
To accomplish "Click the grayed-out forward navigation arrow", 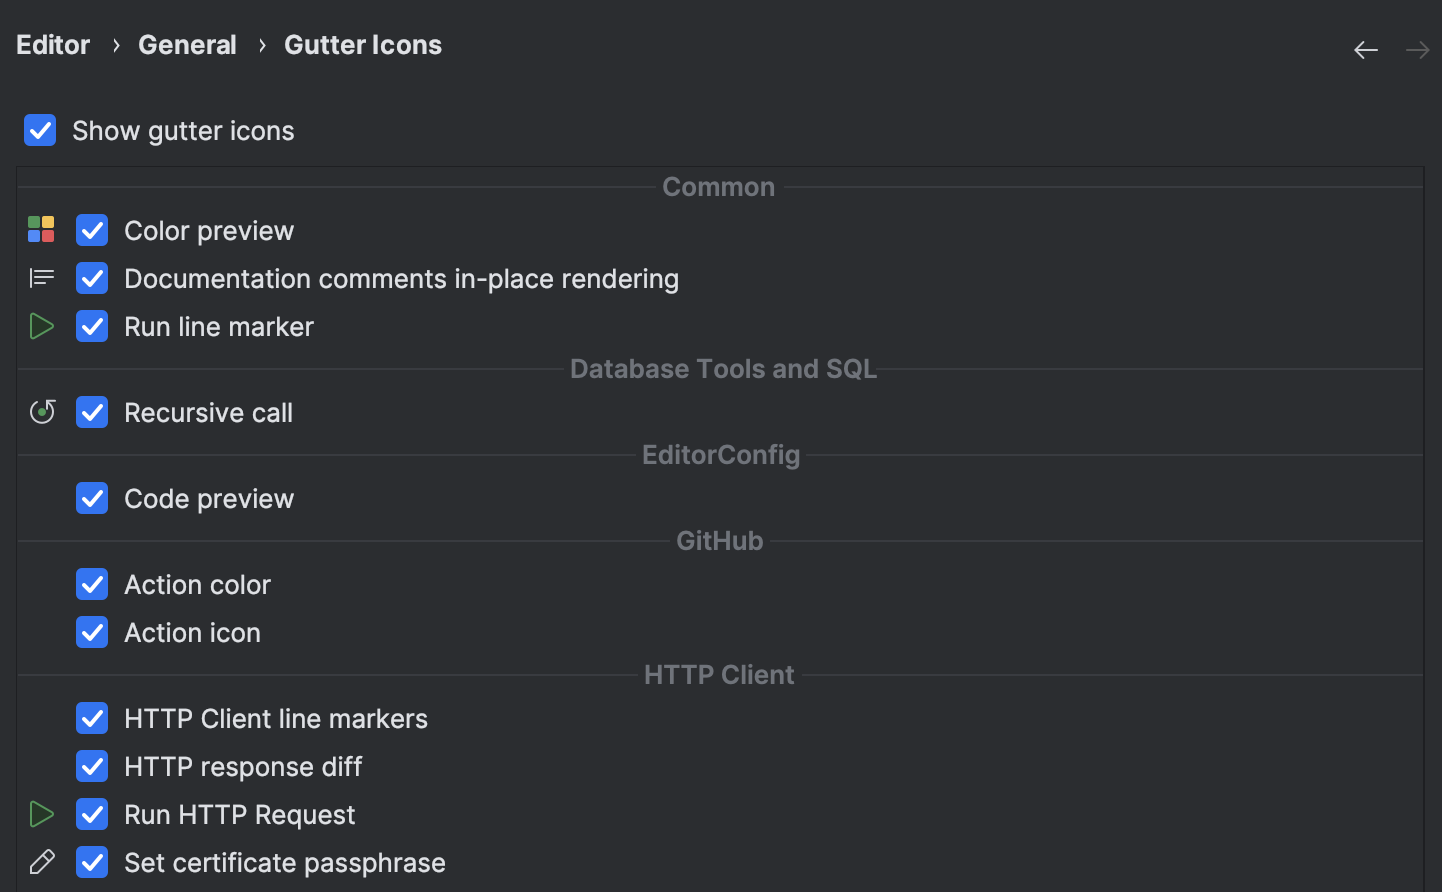I will click(x=1417, y=49).
